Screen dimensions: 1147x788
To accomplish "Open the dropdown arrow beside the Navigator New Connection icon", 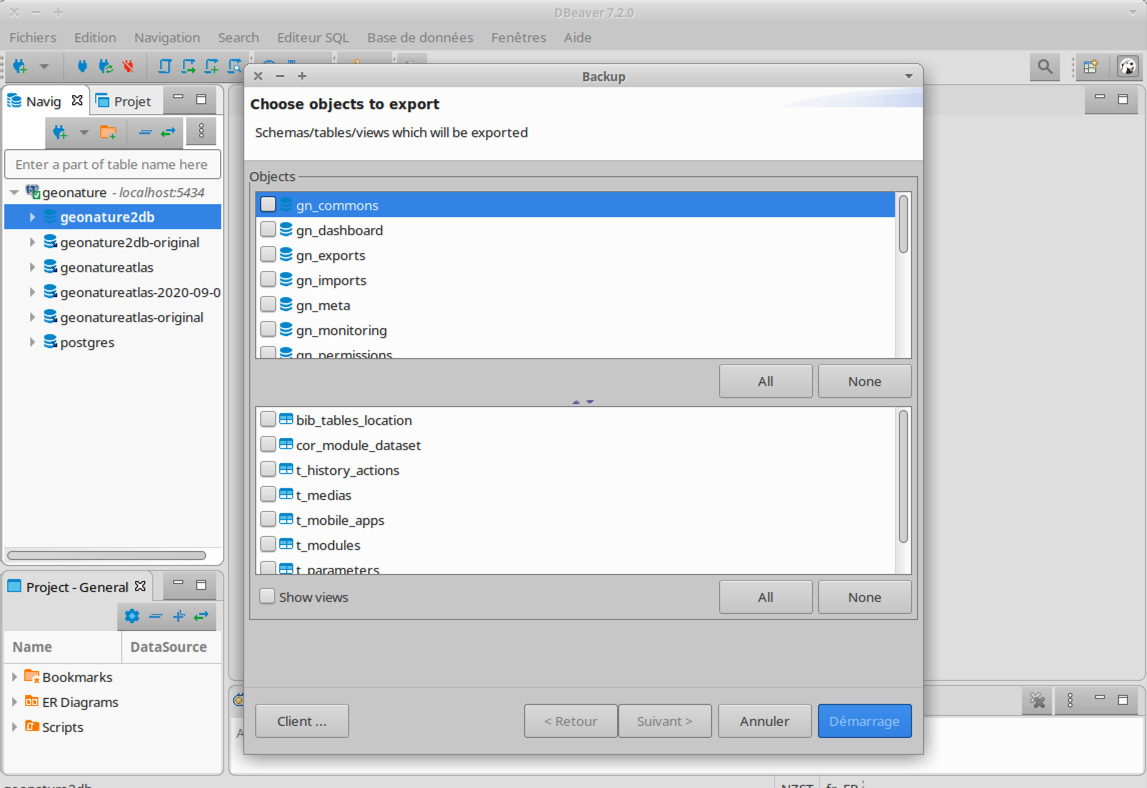I will (83, 132).
